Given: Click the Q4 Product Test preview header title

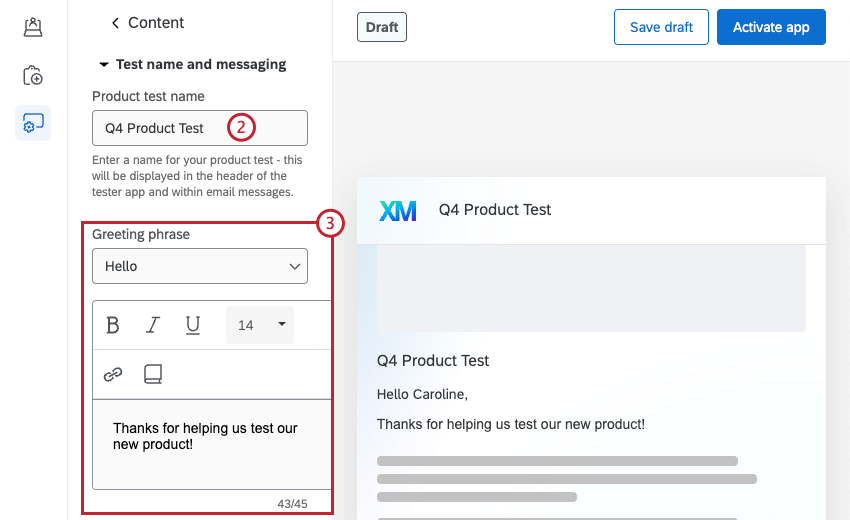Looking at the screenshot, I should pyautogui.click(x=495, y=210).
